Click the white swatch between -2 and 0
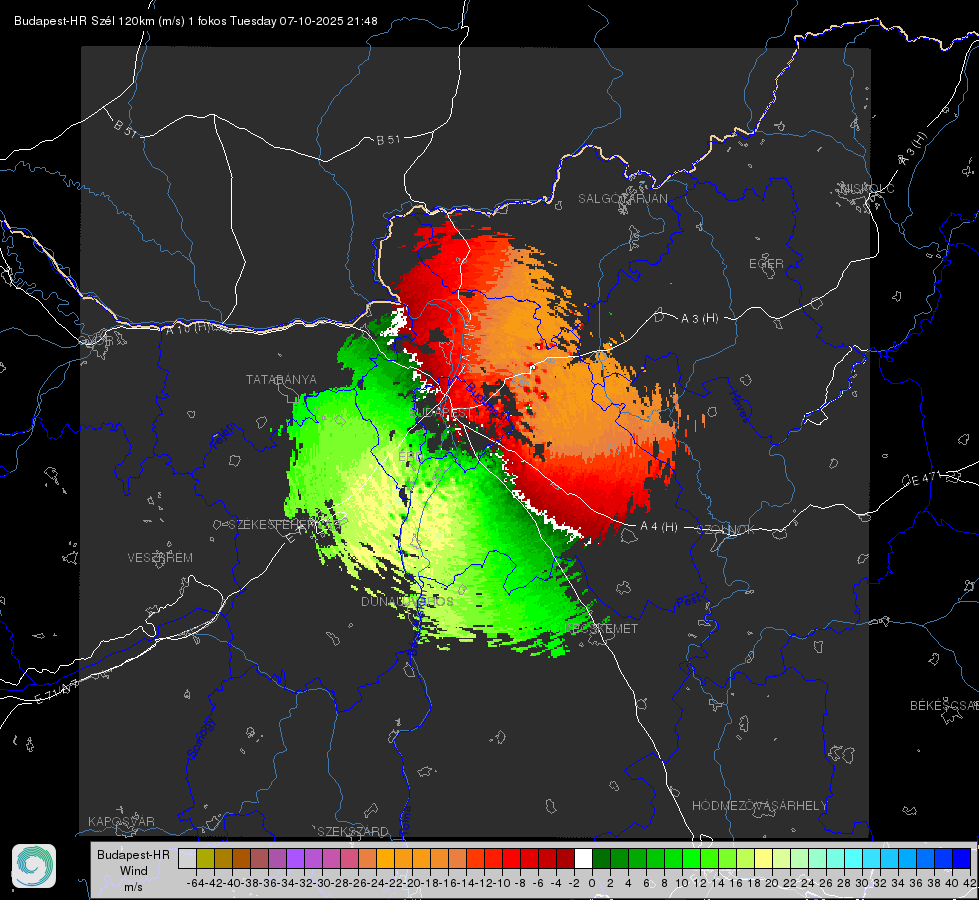979x900 pixels. pyautogui.click(x=583, y=859)
